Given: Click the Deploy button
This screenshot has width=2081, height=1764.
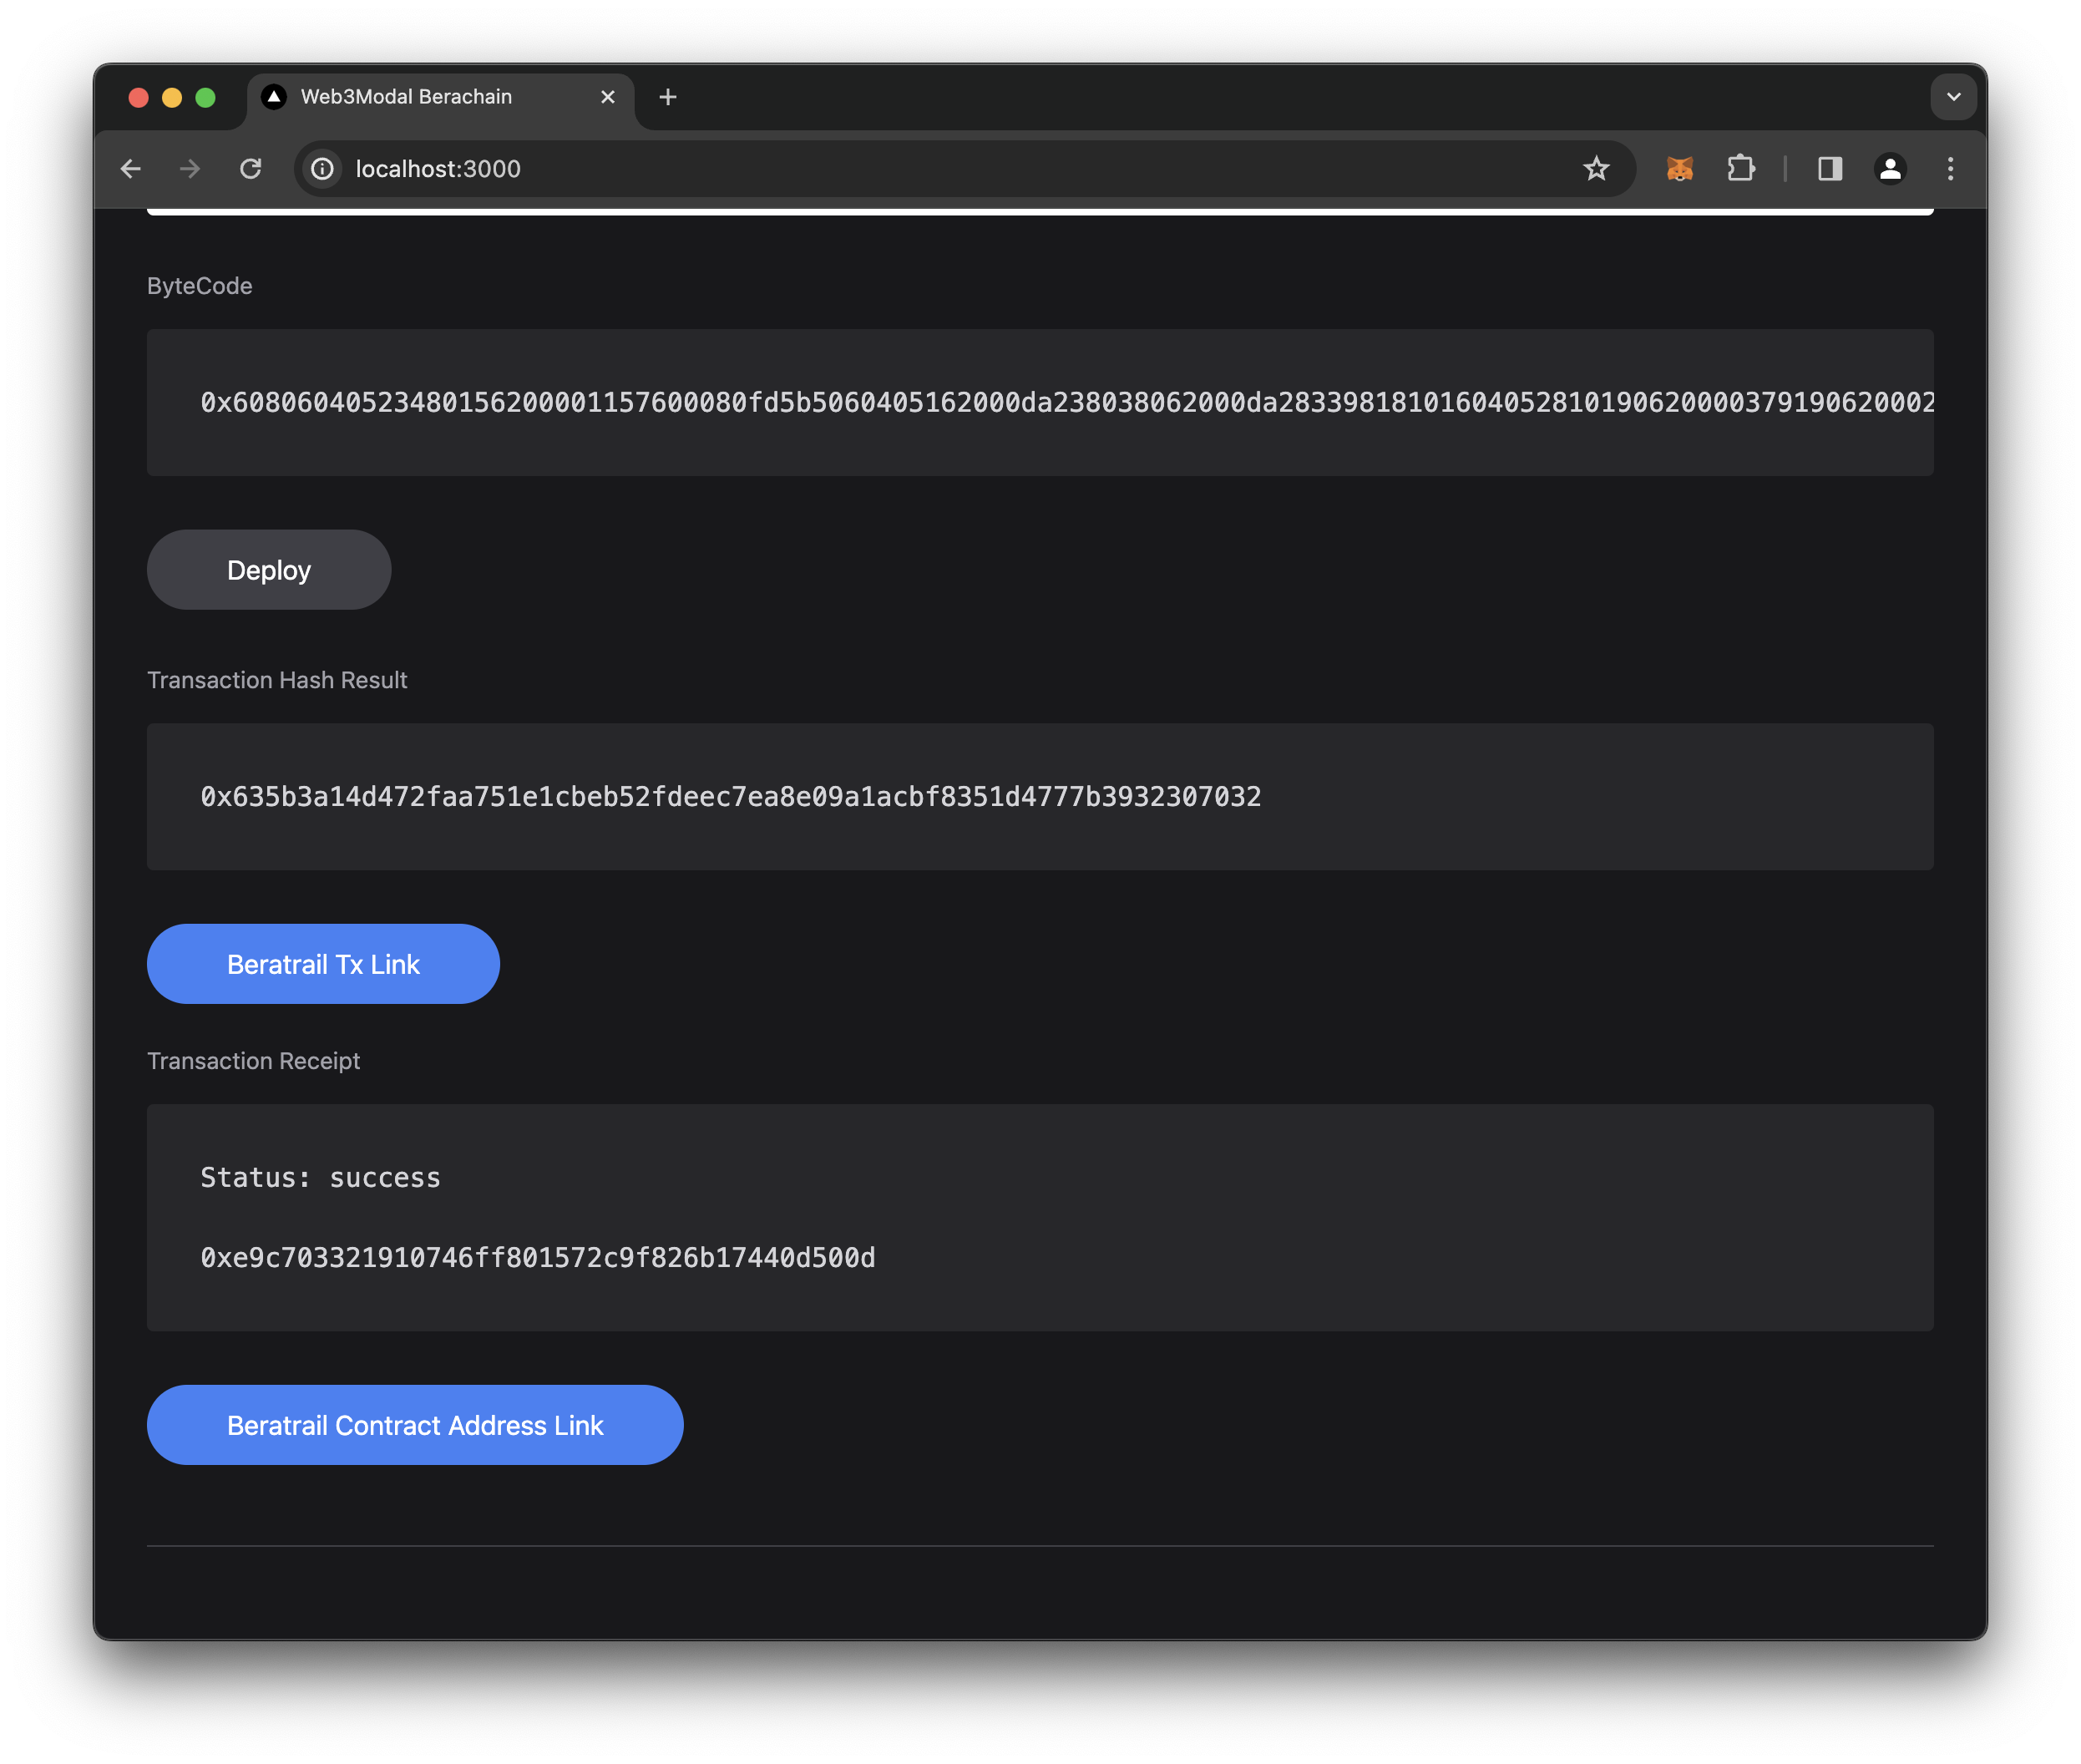Looking at the screenshot, I should pyautogui.click(x=269, y=570).
